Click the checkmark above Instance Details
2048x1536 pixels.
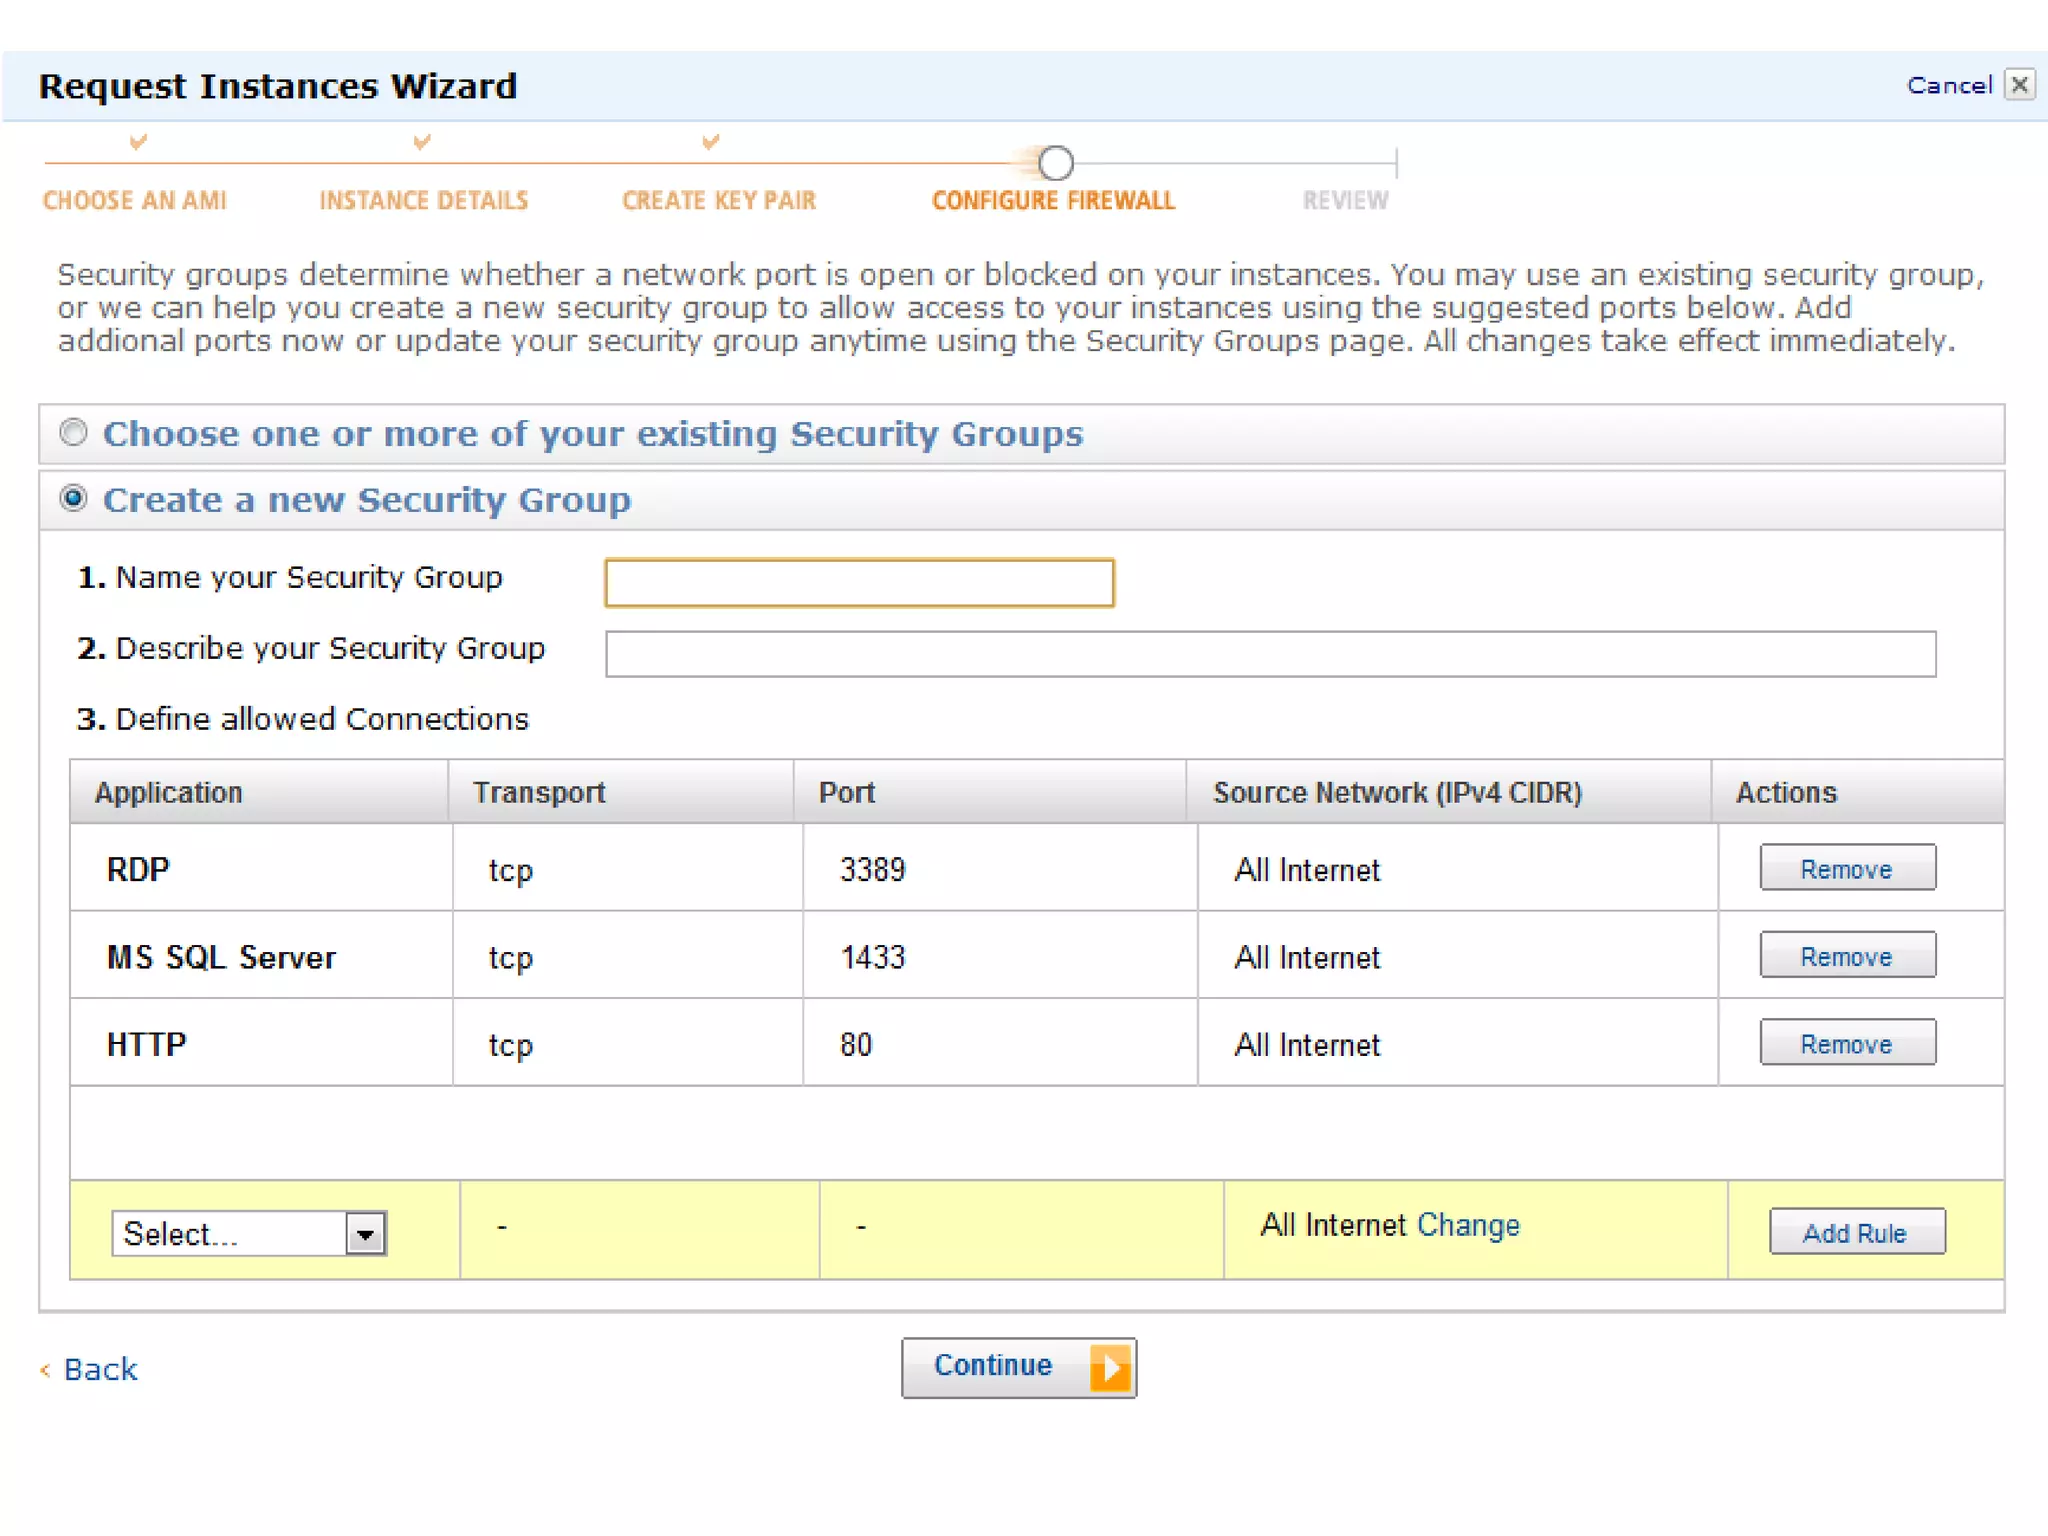[422, 142]
